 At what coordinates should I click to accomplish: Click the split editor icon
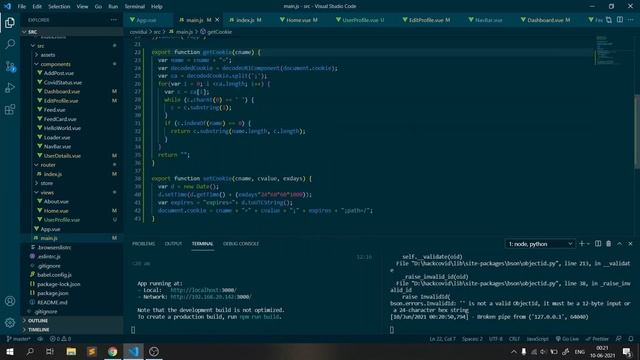tap(620, 20)
